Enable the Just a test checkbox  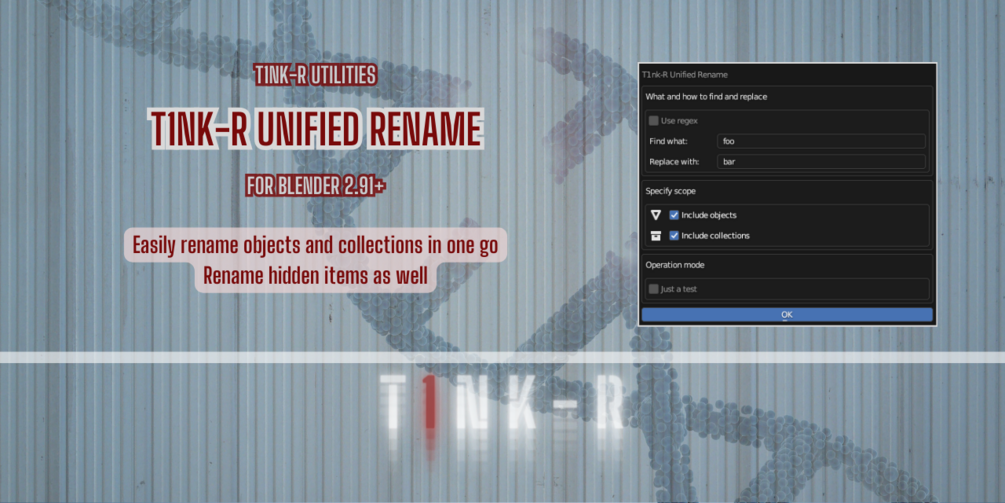click(653, 289)
